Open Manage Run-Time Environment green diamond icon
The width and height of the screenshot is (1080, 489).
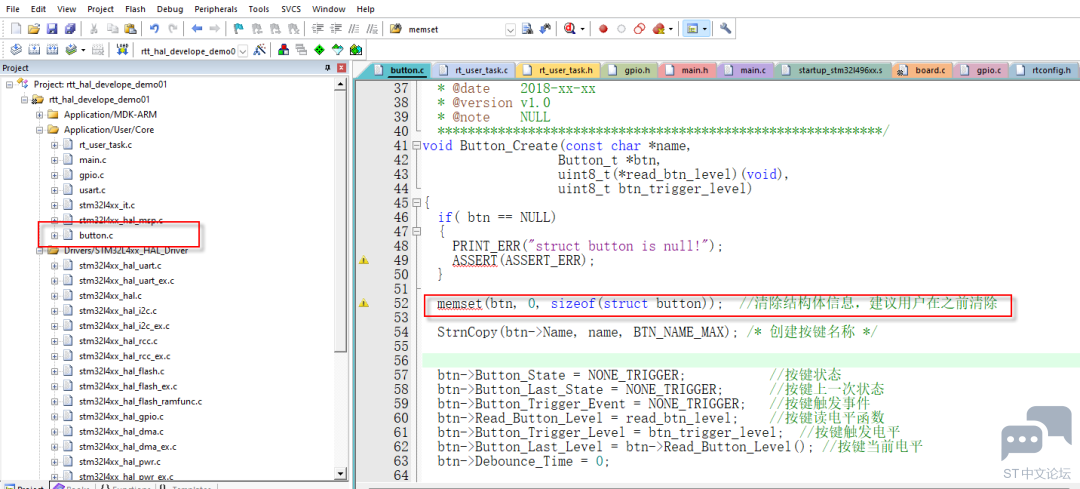(319, 50)
